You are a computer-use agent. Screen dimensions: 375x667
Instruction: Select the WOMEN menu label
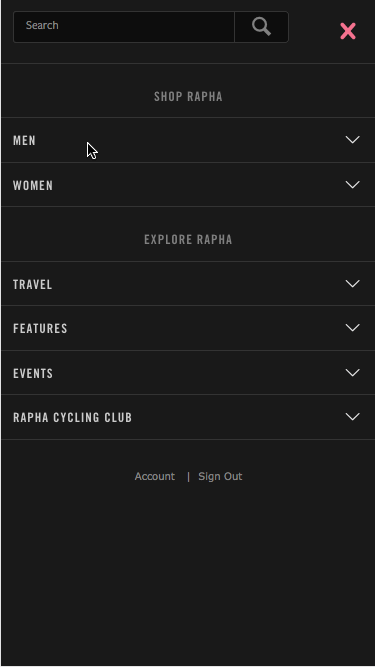[33, 185]
